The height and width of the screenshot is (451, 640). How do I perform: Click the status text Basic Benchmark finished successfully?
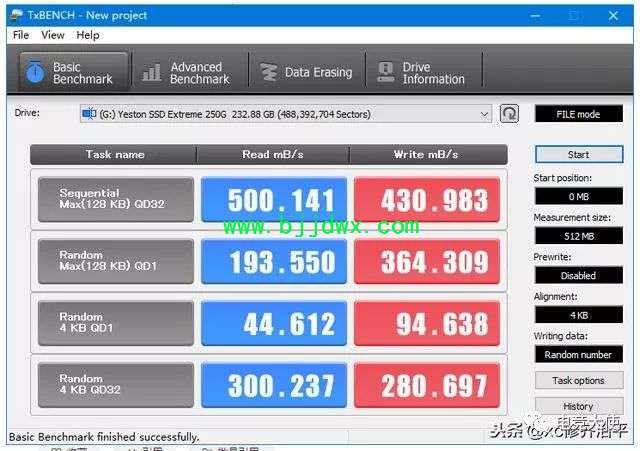[104, 437]
